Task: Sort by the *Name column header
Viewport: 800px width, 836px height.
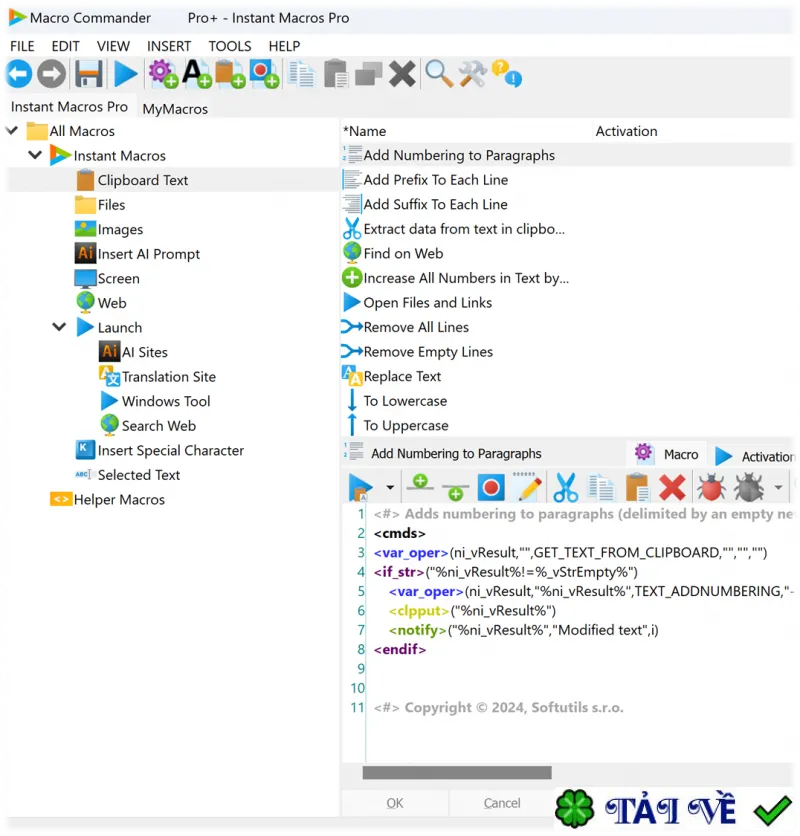Action: (x=467, y=131)
